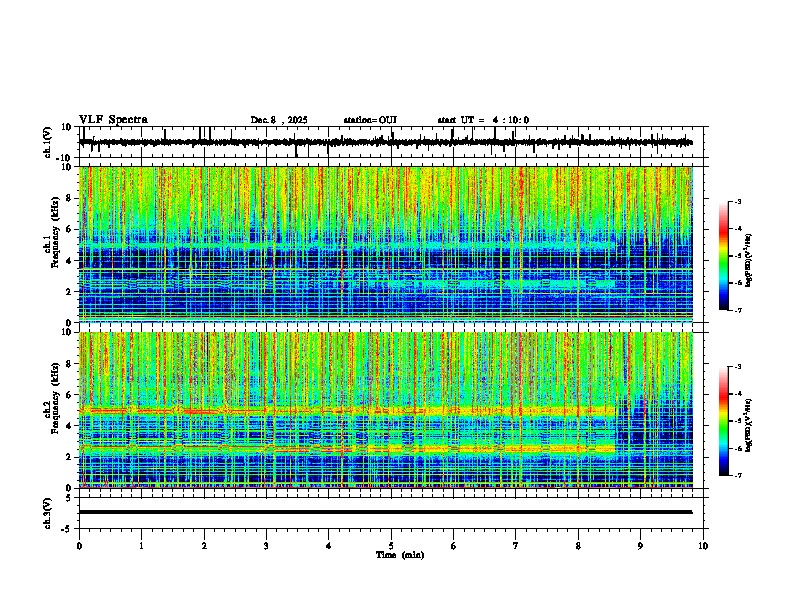Click the "8" kHz tick on ch.2 spectrogram axis
792x612 pixels.
tap(70, 364)
